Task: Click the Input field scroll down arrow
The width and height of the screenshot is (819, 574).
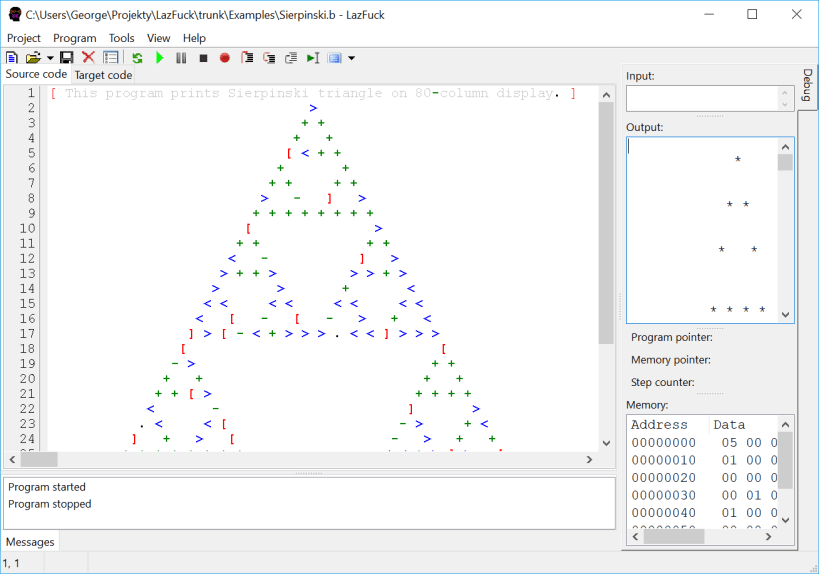Action: pos(785,105)
